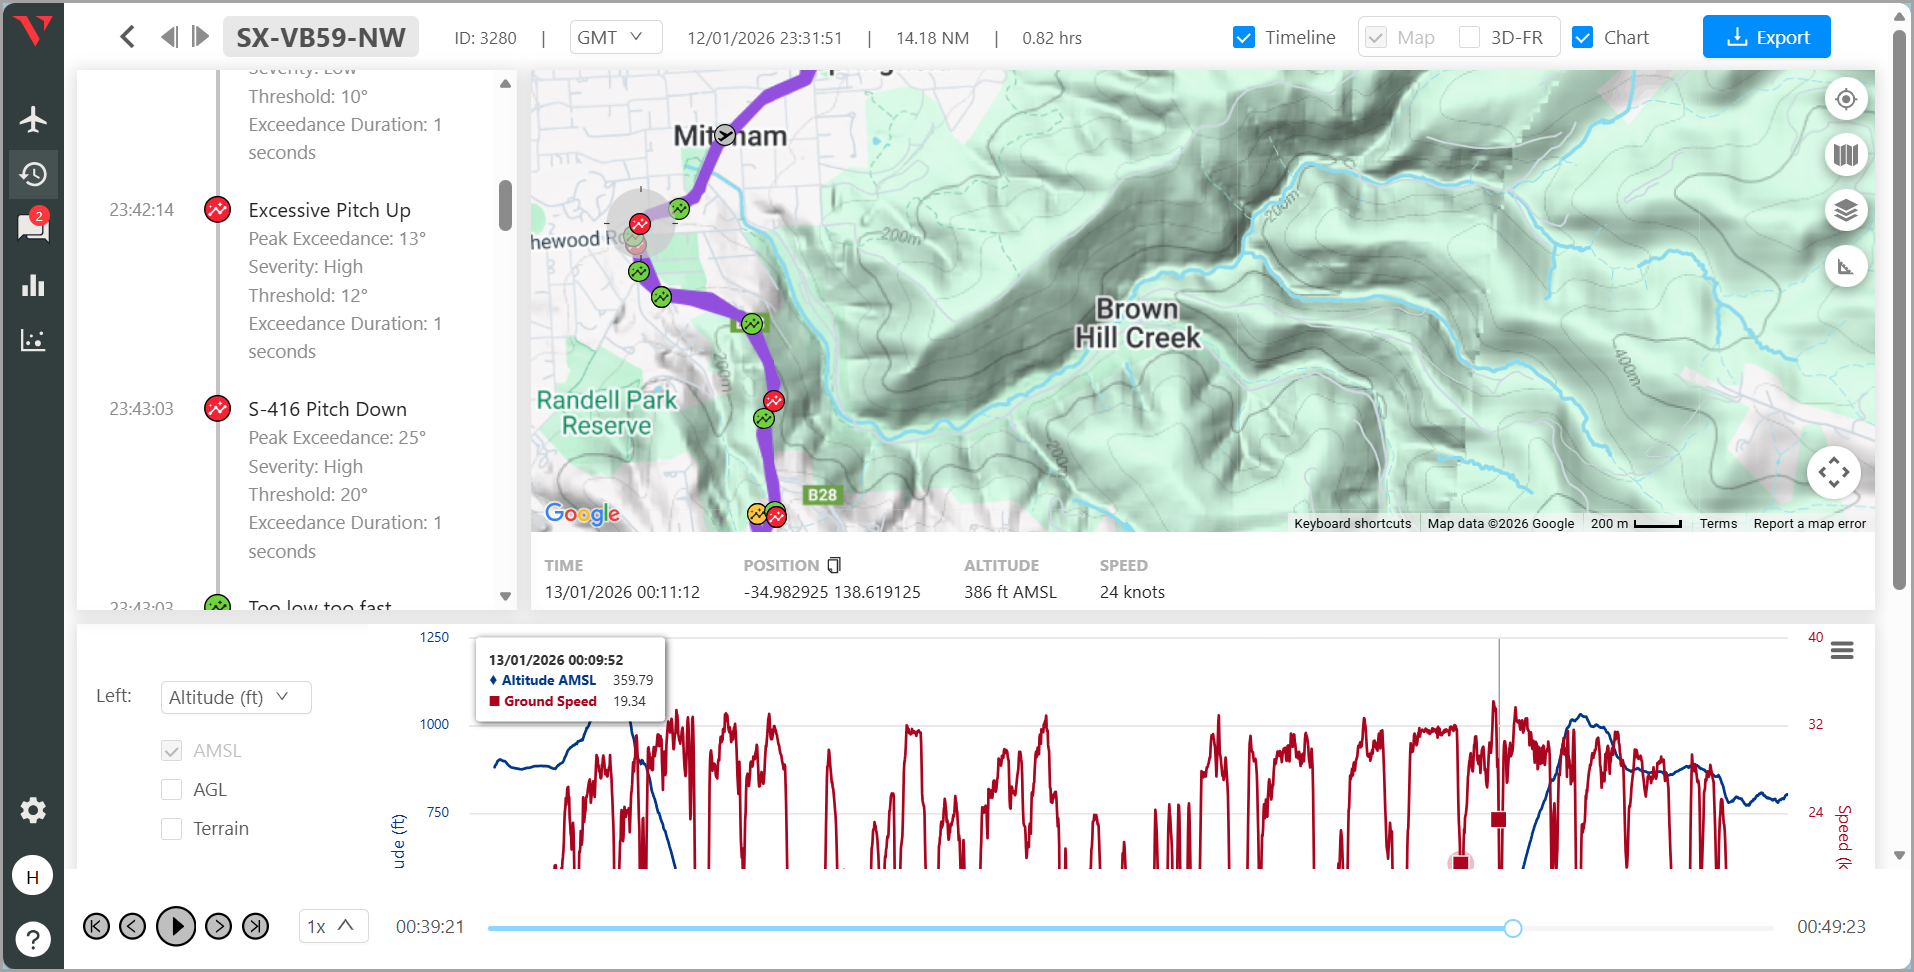Screen dimensions: 1914x972
Task: Select the Excessive Pitch Up event
Action: 329,210
